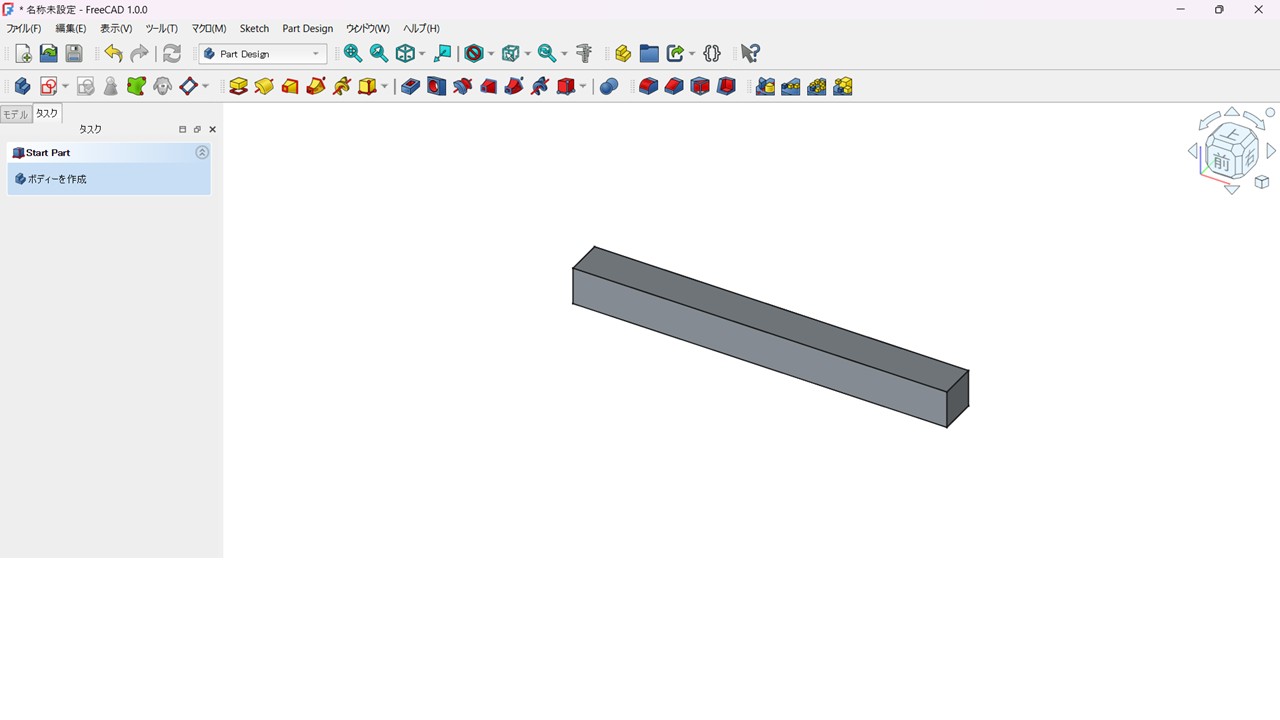Open the standard views dropdown arrow
1280x720 pixels.
click(x=422, y=54)
